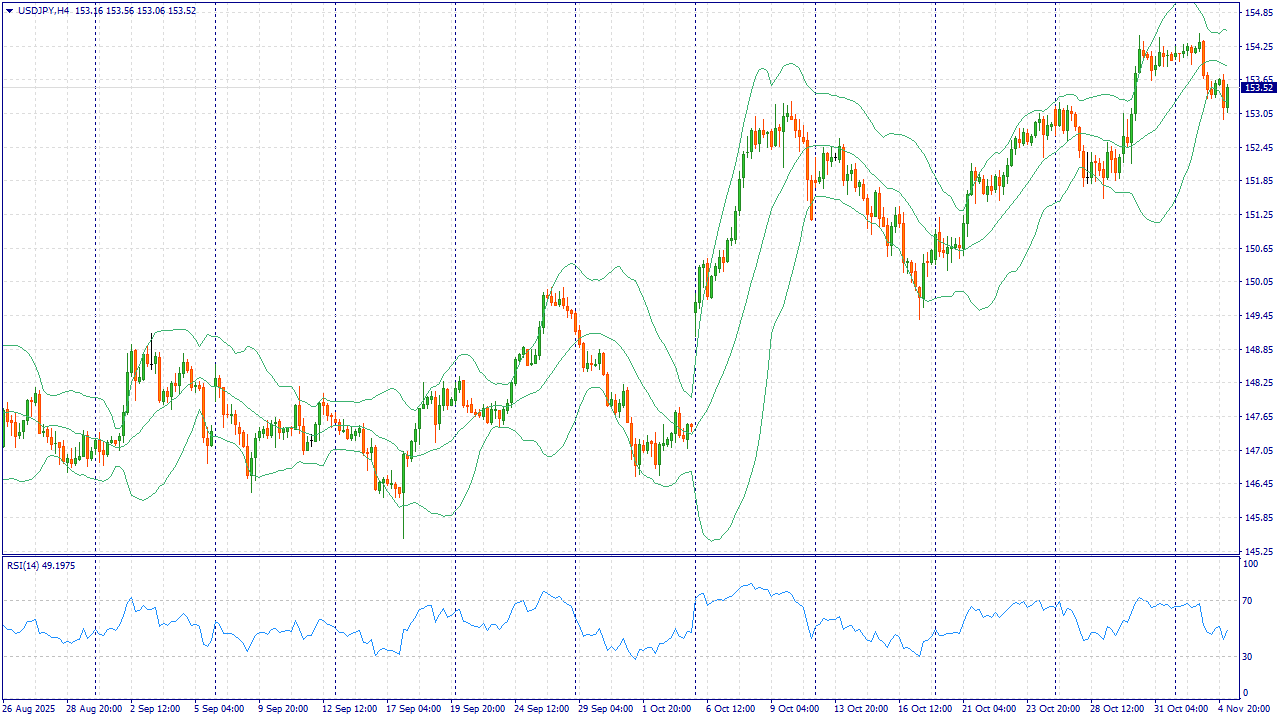Screen dimensions: 1280x720
Task: Click the 145.25 price axis label
Action: (1257, 552)
